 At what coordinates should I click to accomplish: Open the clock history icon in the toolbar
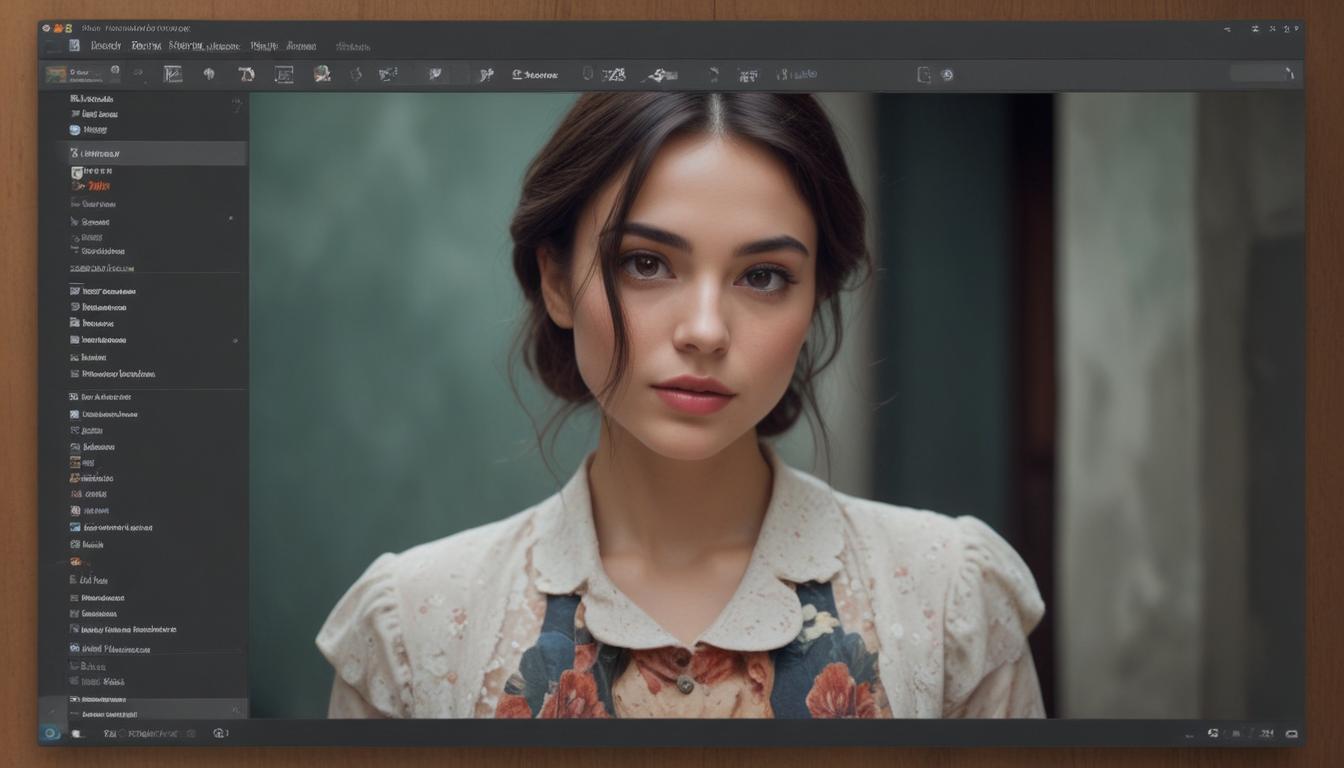(x=946, y=75)
